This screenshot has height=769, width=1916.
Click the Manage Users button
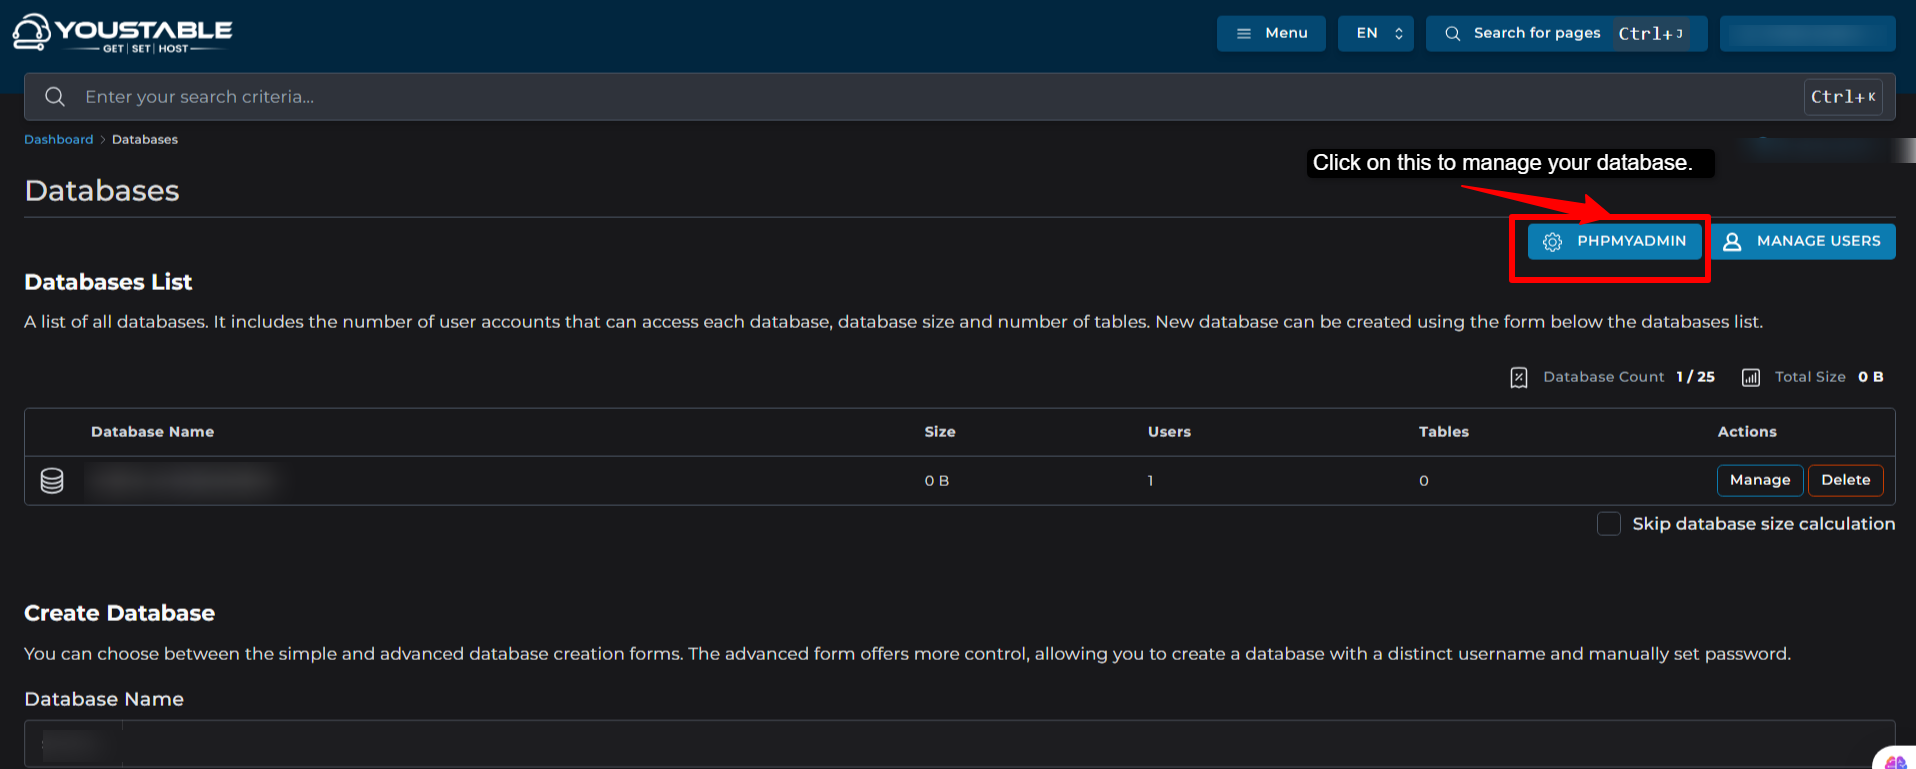[x=1803, y=241]
